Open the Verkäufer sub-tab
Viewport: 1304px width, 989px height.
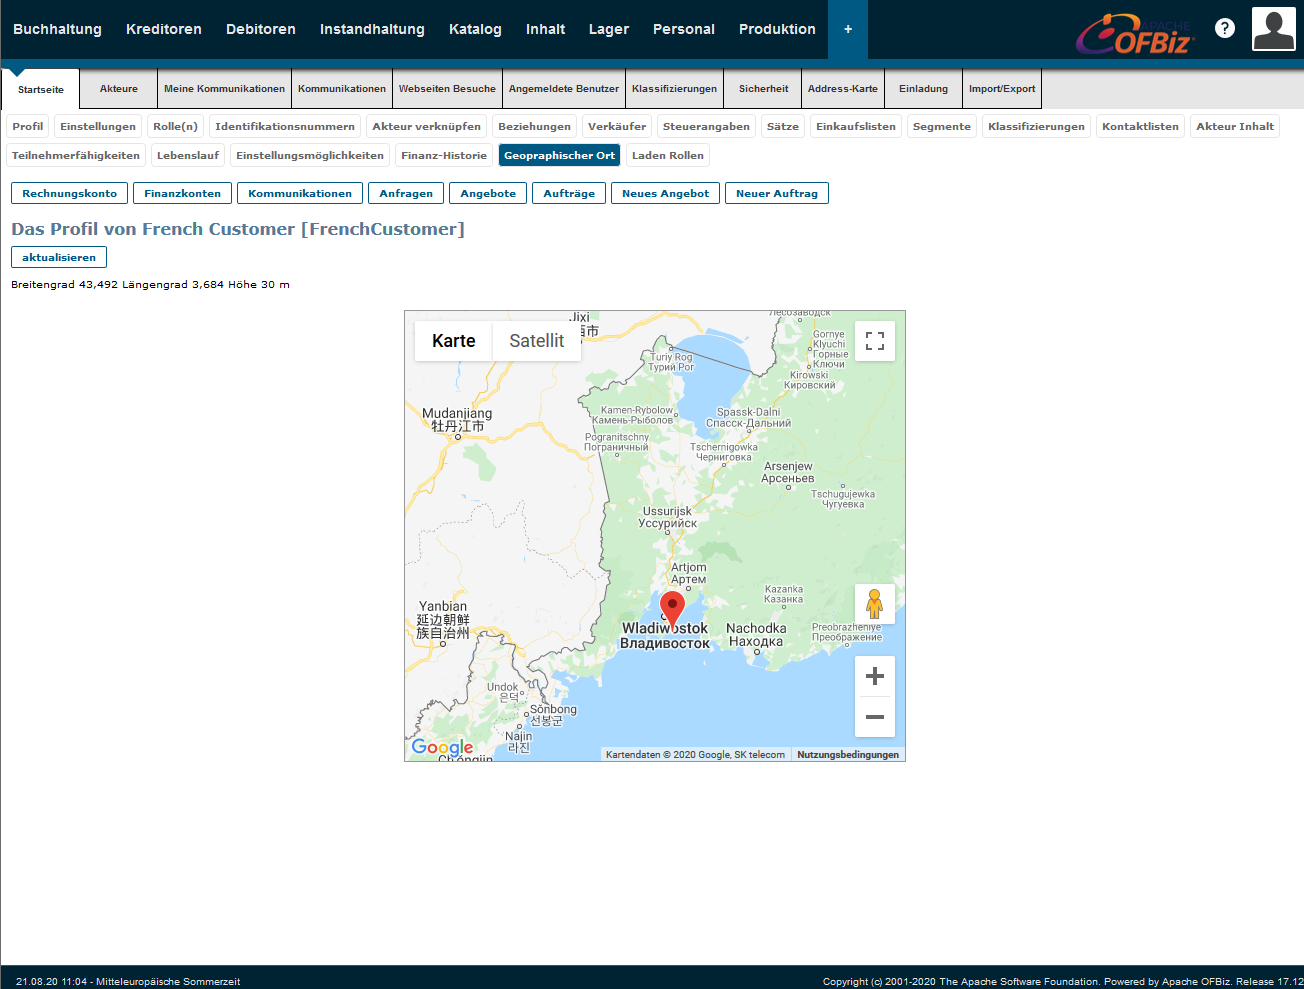tap(617, 126)
